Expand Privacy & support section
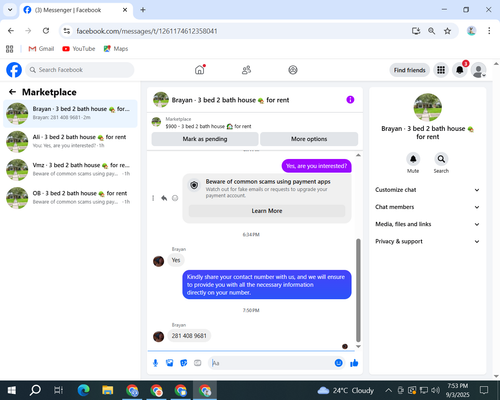This screenshot has width=500, height=400. 427,241
